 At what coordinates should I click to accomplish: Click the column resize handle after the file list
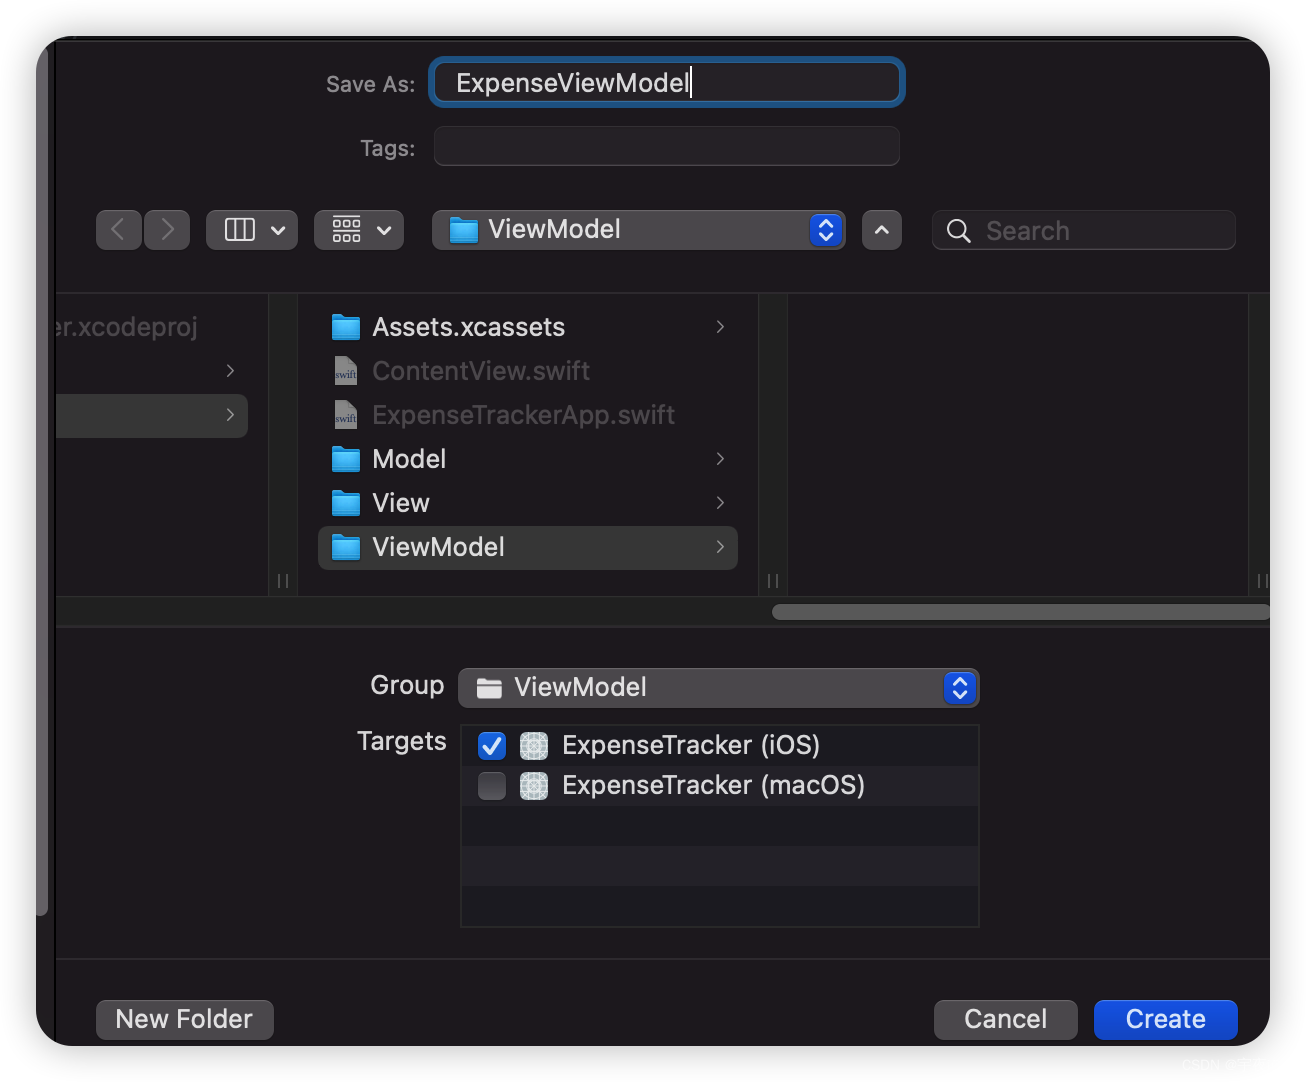click(773, 581)
